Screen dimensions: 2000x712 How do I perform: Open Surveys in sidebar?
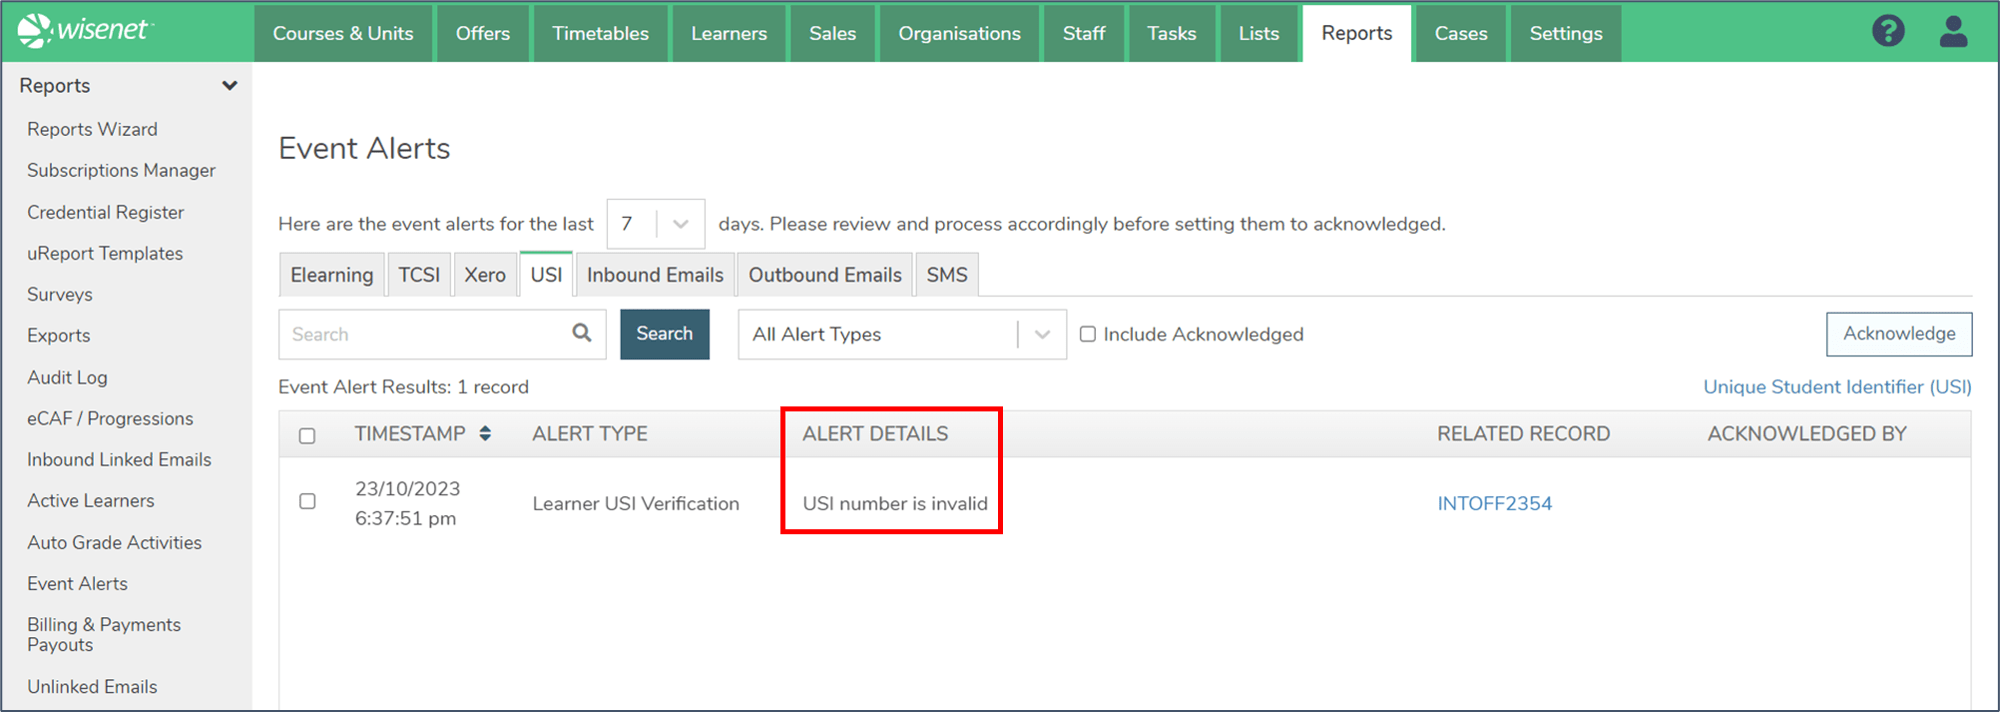[60, 294]
